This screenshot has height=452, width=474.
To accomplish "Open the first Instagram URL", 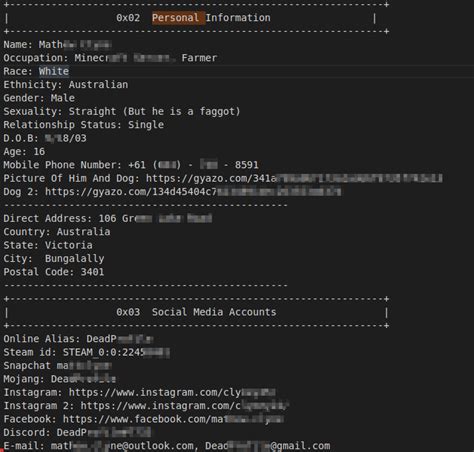I will coord(172,393).
